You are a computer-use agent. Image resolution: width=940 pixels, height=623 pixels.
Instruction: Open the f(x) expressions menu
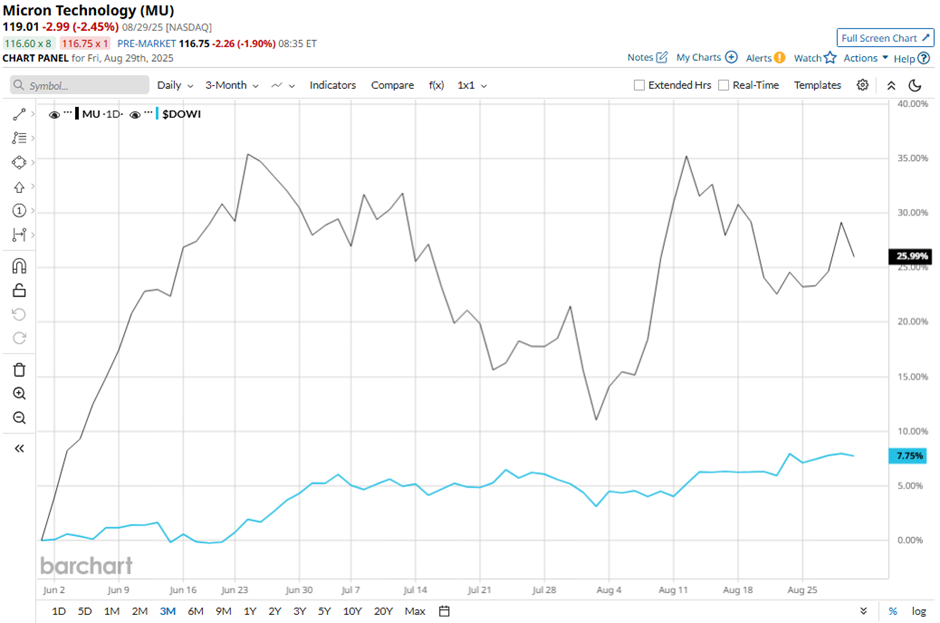436,85
